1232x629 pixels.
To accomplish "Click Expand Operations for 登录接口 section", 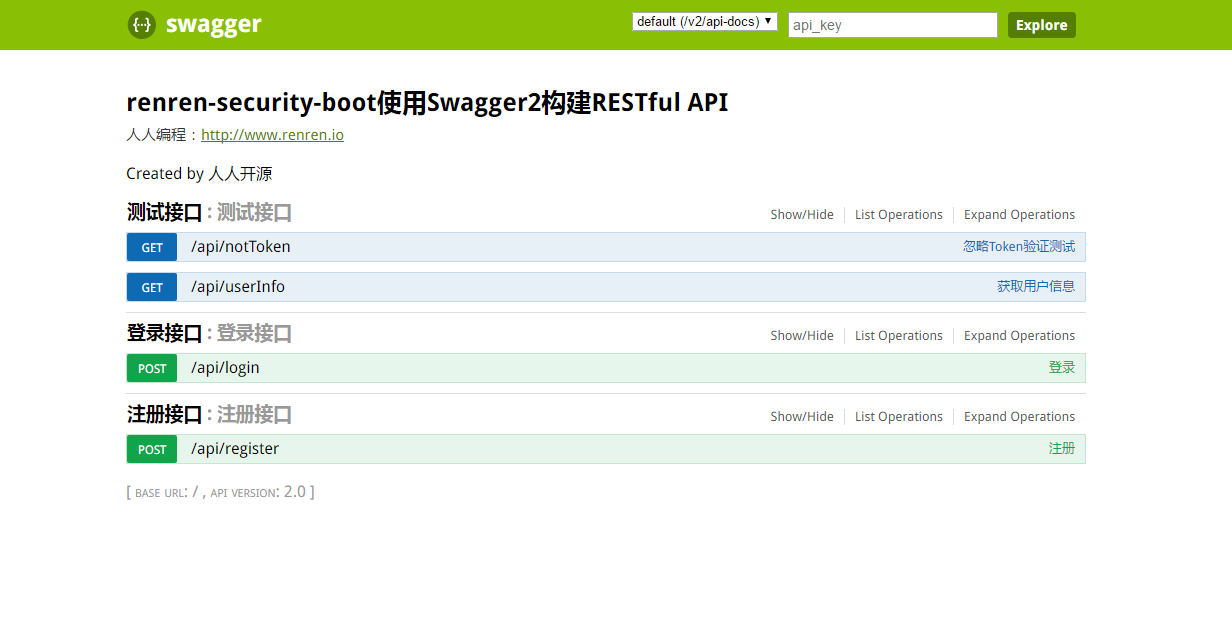I will point(1020,336).
